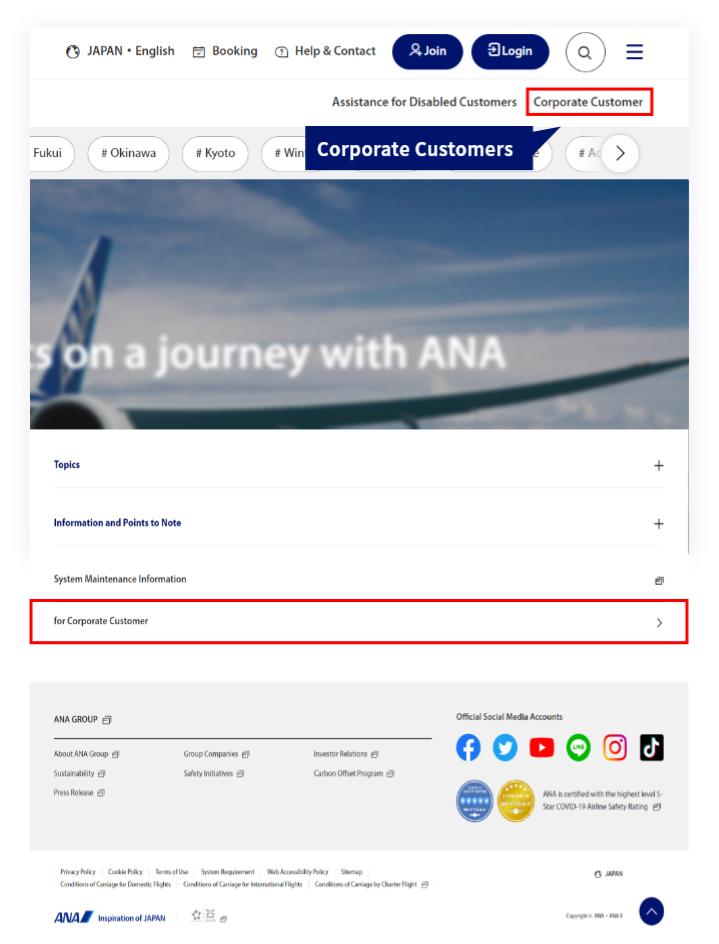This screenshot has height=944, width=719.
Task: Open the hamburger menu icon
Action: tap(634, 52)
